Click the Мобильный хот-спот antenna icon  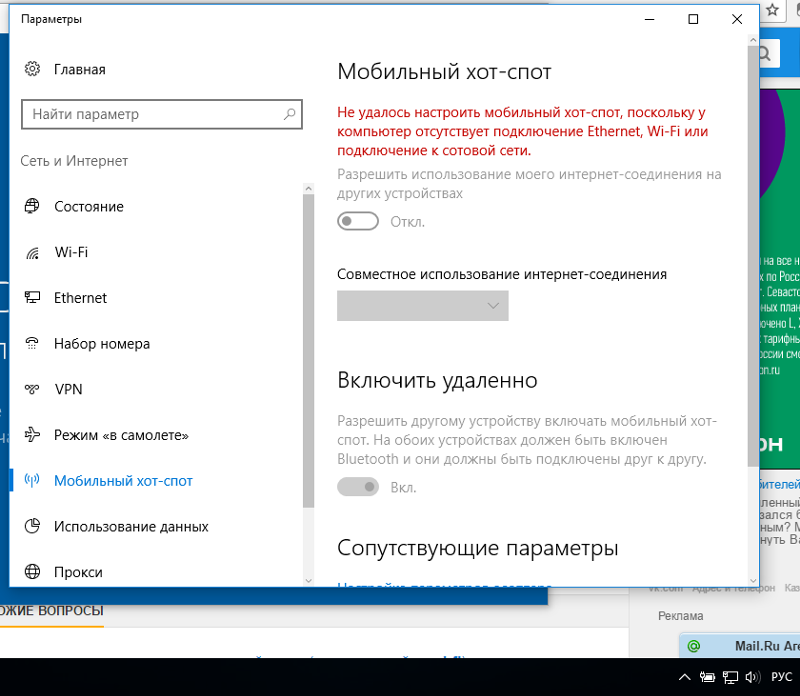click(x=32, y=481)
